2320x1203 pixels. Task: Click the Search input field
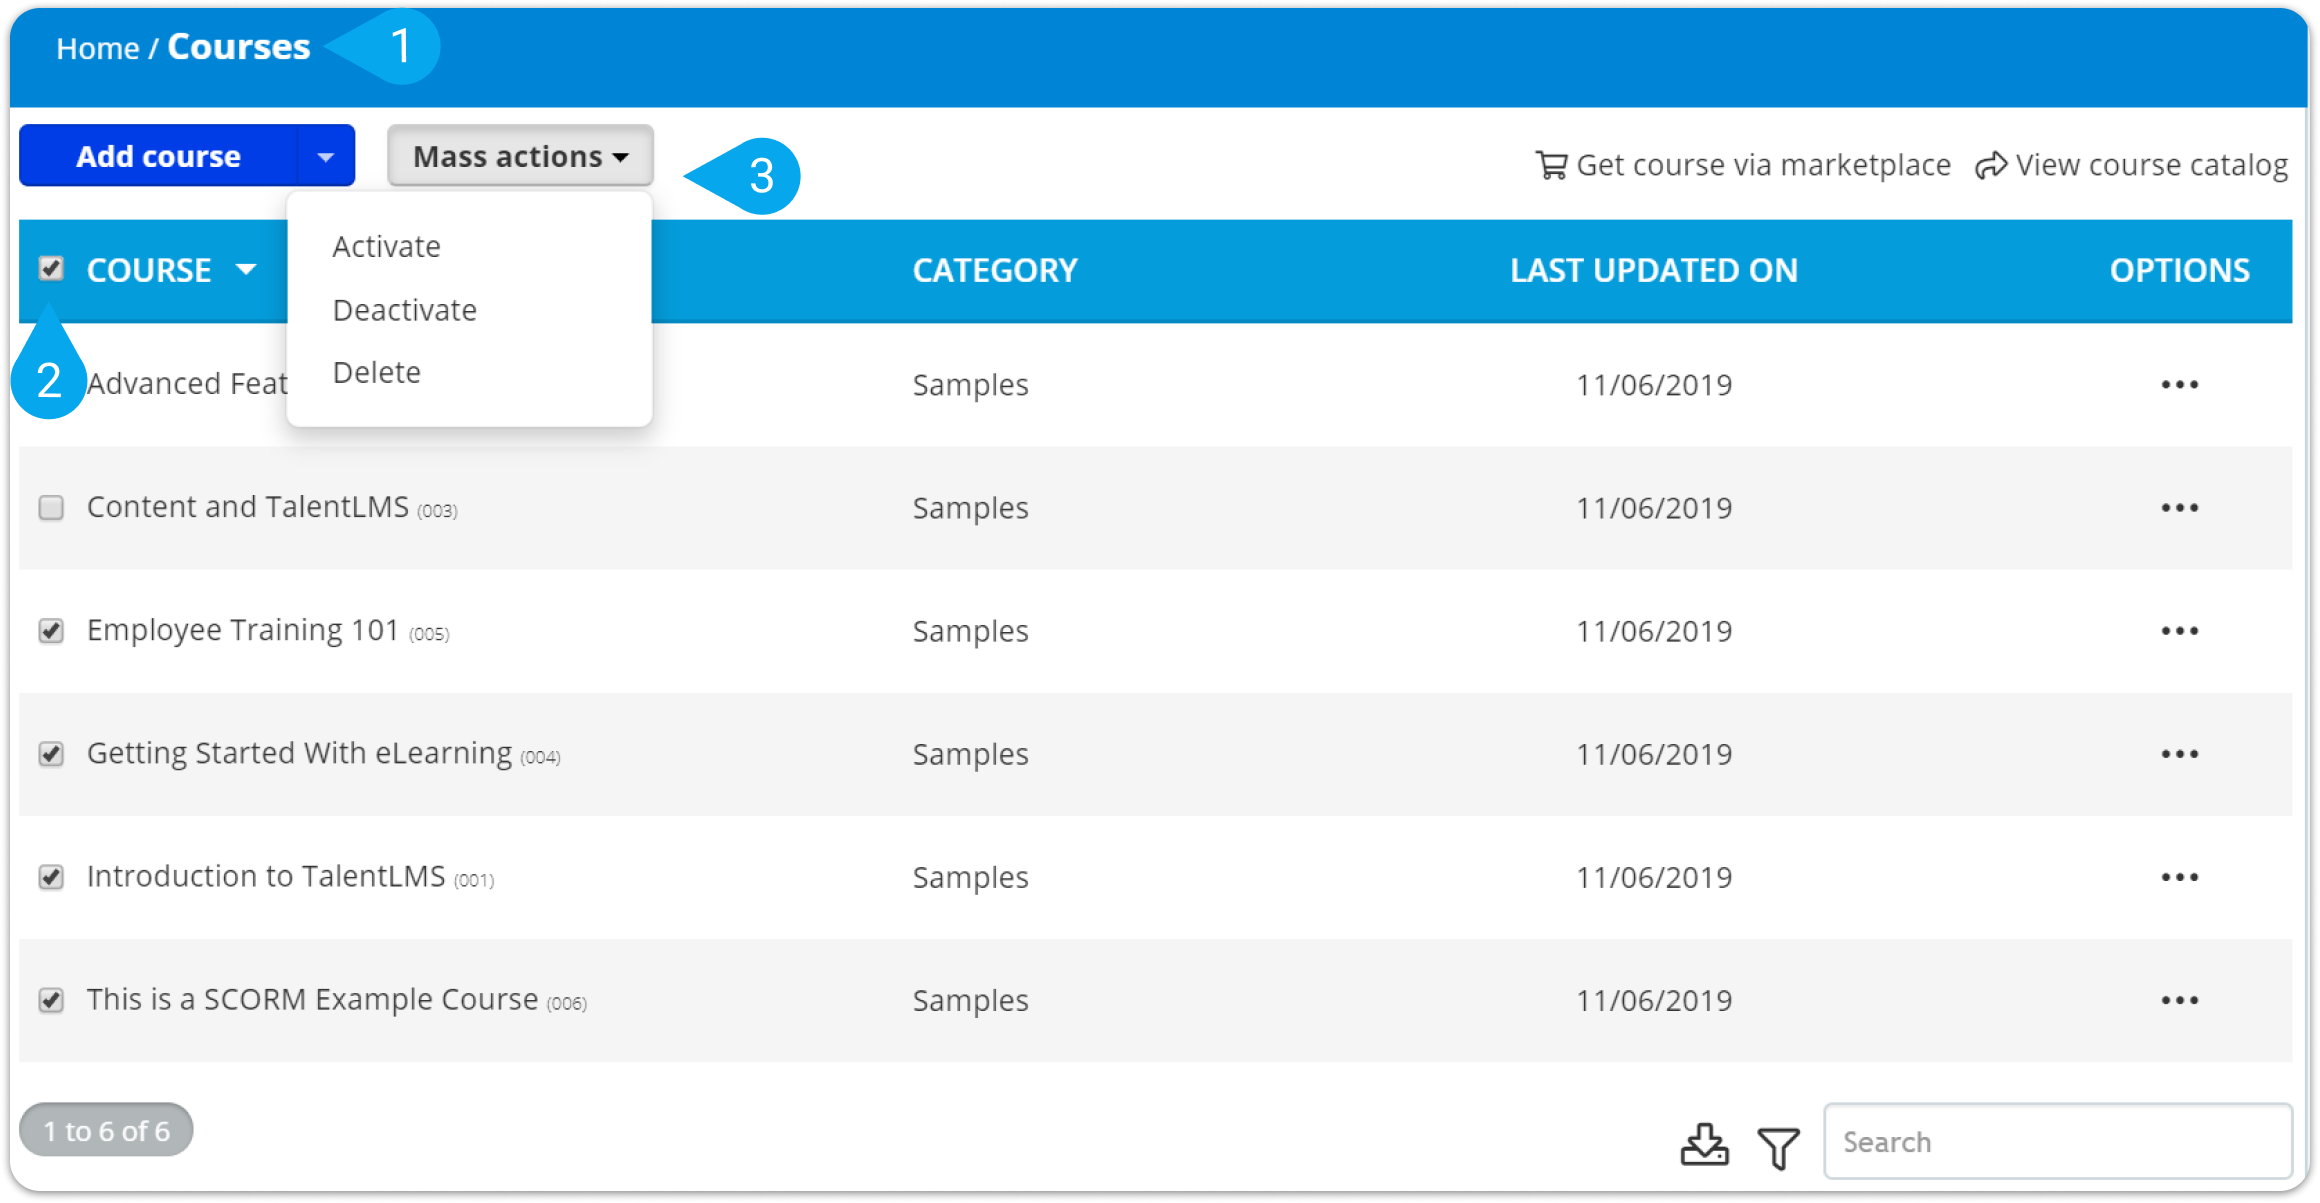[2058, 1142]
